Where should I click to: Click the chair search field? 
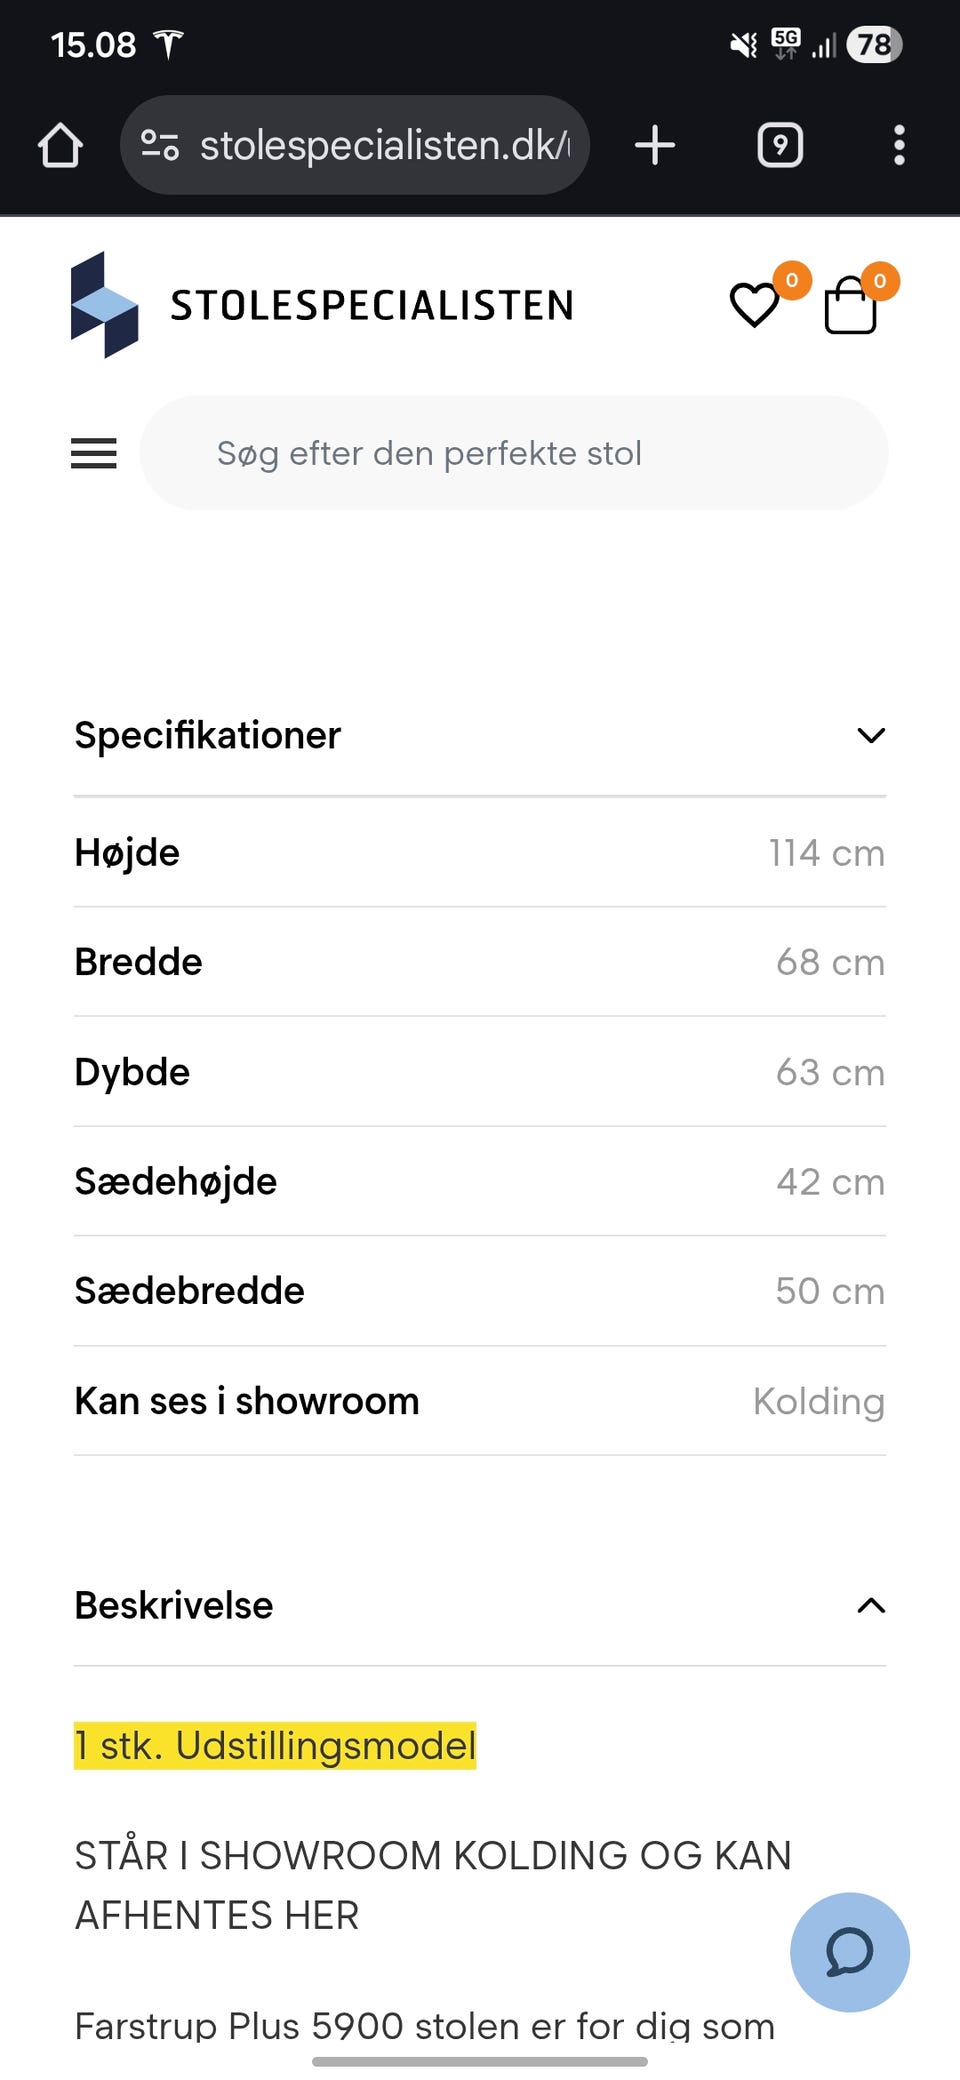point(513,453)
